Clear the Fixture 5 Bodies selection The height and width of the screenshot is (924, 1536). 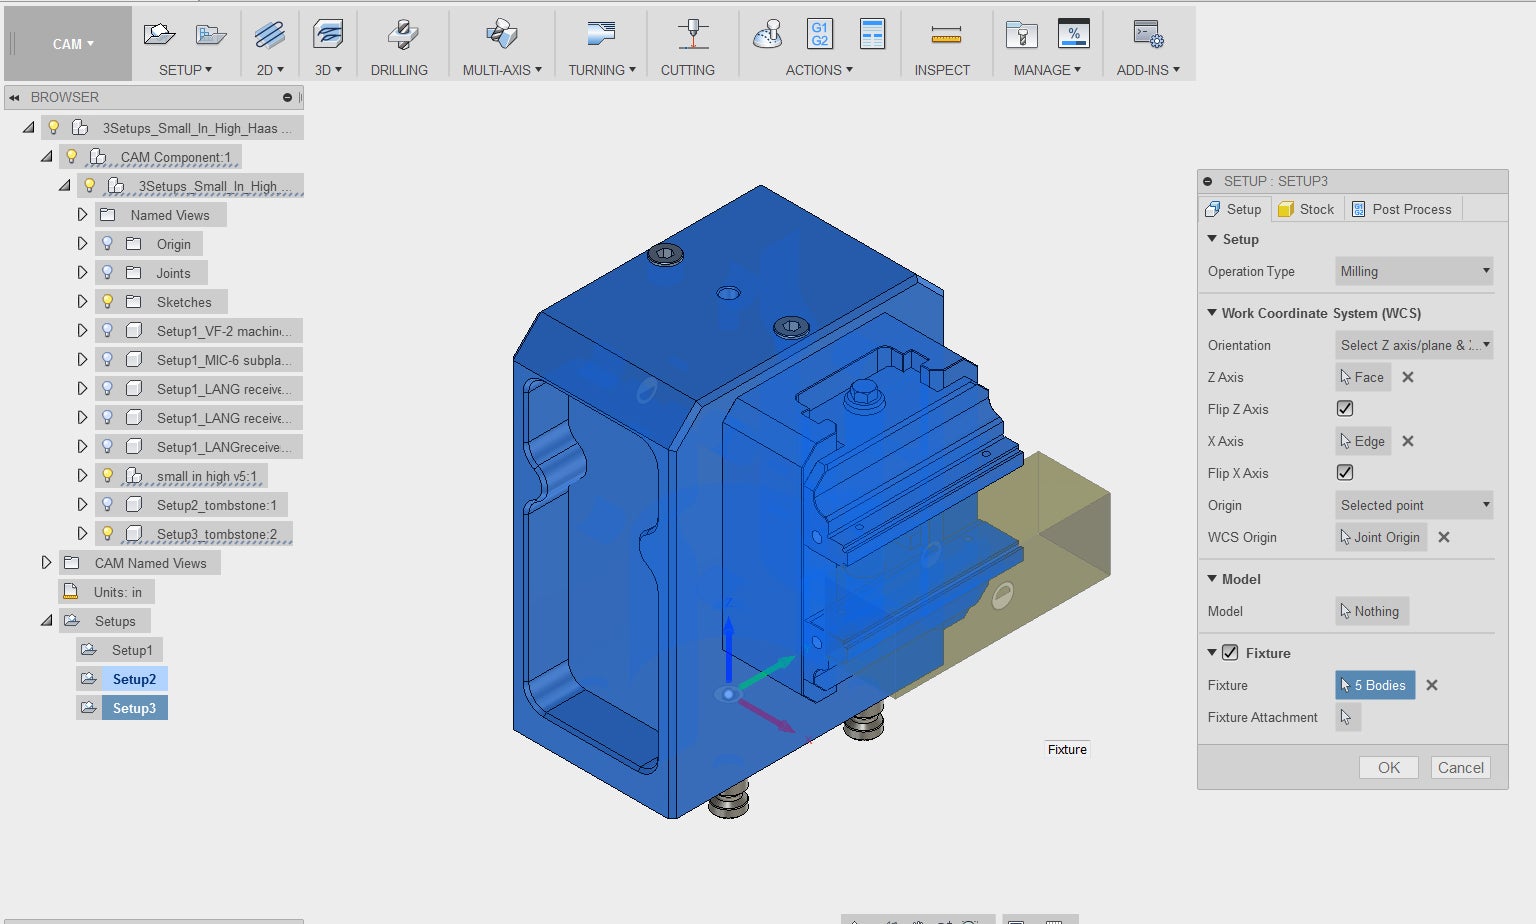(1432, 685)
